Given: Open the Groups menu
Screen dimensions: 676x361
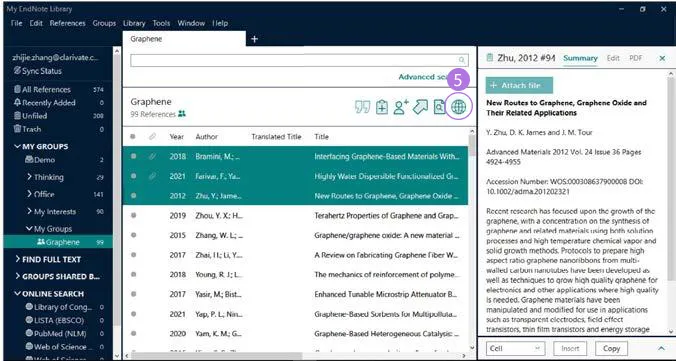Looking at the screenshot, I should coord(104,23).
